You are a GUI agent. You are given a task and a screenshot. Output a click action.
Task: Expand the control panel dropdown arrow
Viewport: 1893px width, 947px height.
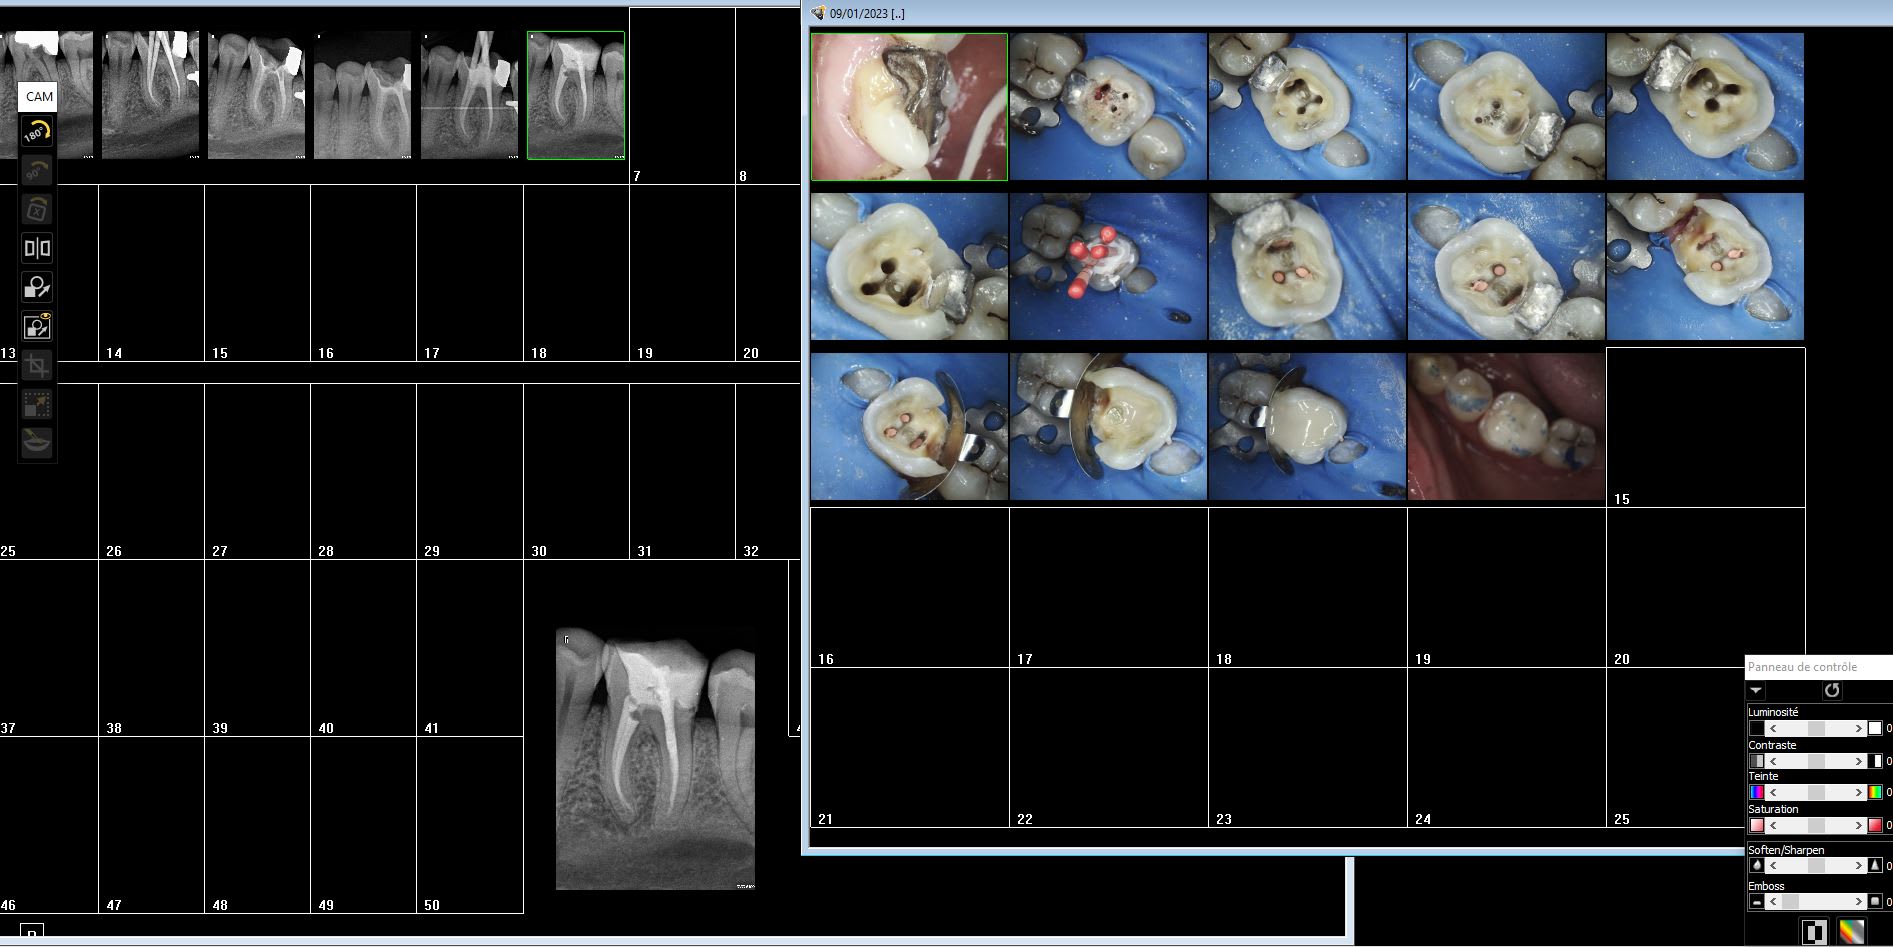[1756, 690]
